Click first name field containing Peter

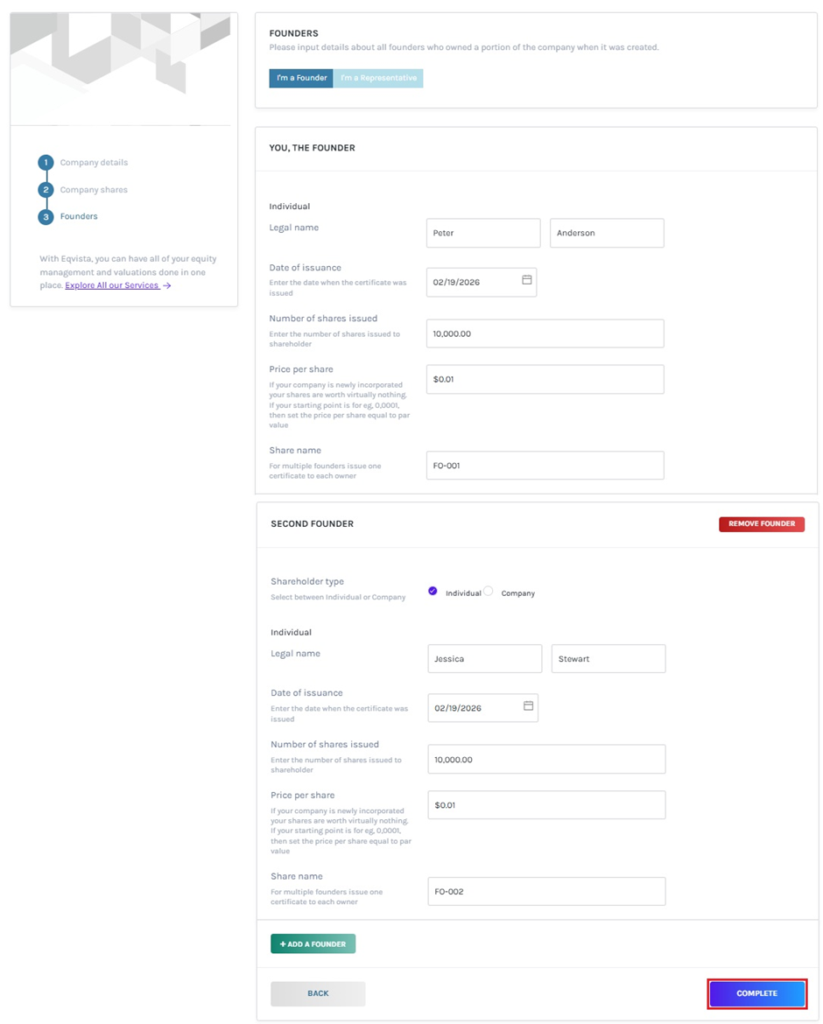[x=483, y=233]
